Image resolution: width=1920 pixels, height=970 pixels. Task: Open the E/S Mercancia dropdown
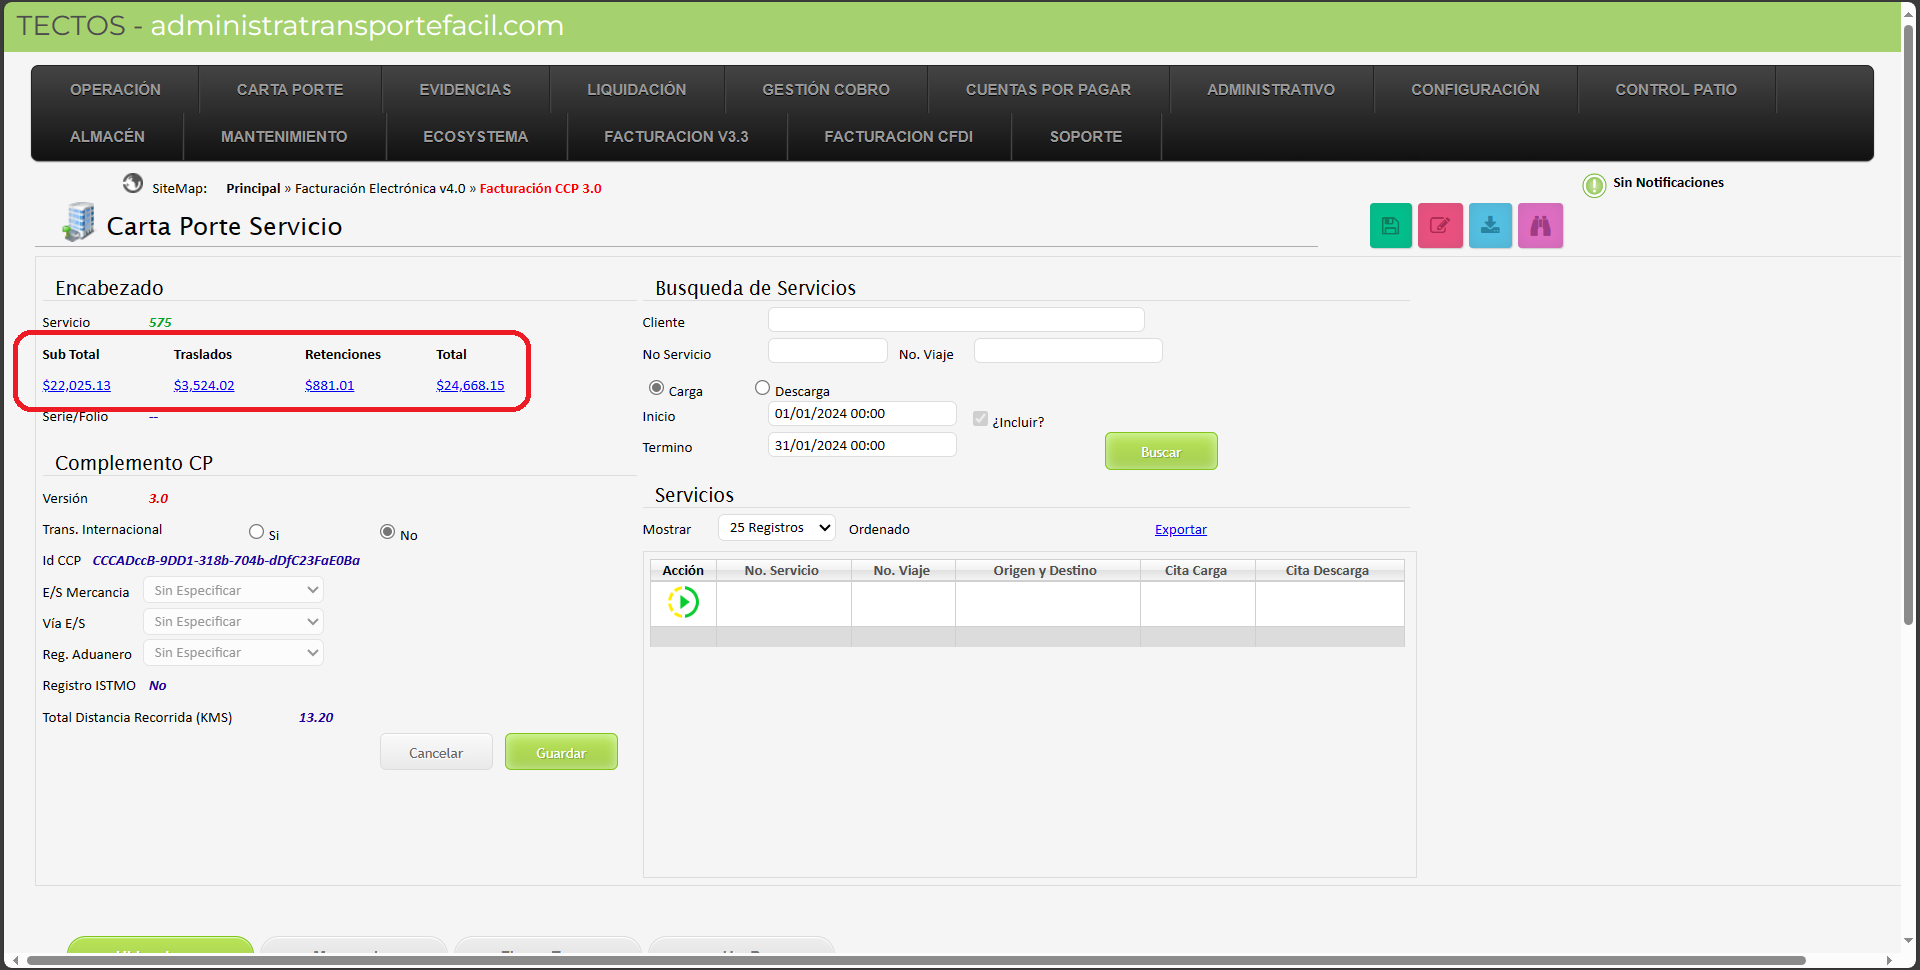click(234, 591)
